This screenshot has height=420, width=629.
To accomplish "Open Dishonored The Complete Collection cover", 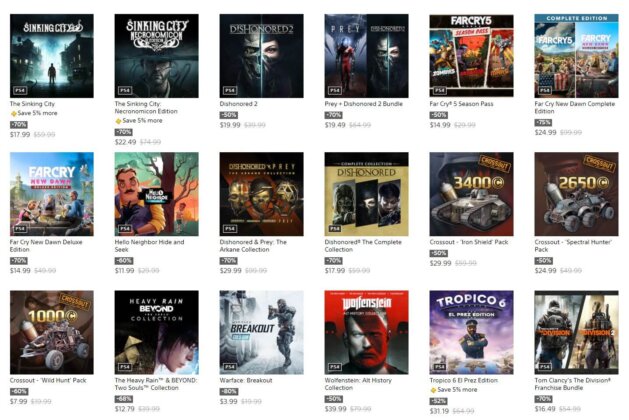I will 366,194.
